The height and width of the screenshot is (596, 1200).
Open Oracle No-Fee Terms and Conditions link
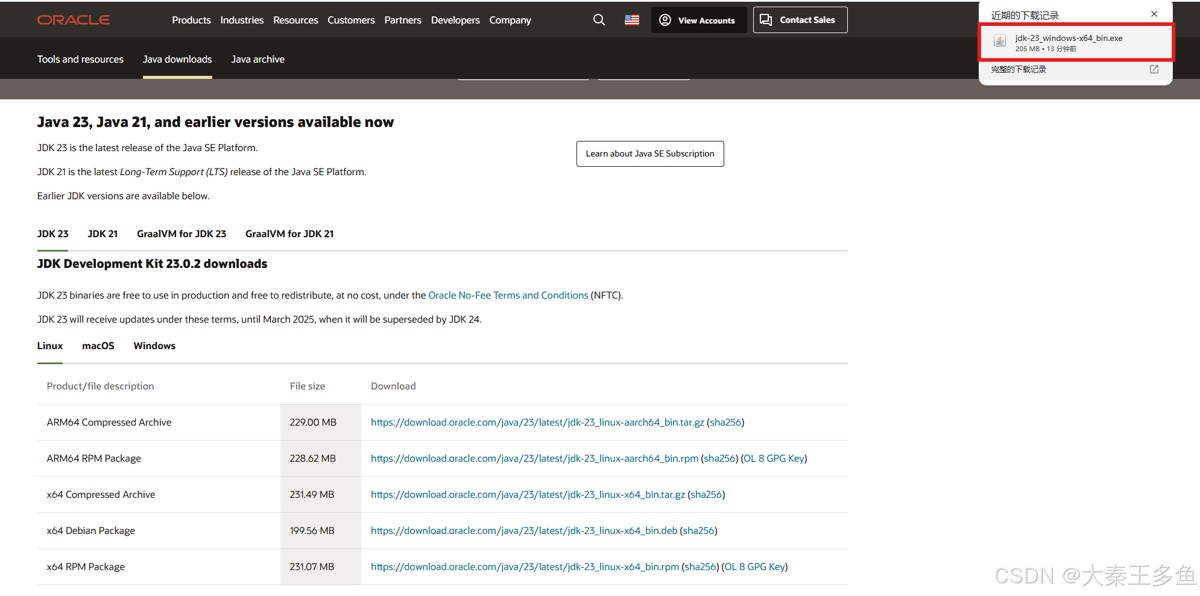point(508,296)
